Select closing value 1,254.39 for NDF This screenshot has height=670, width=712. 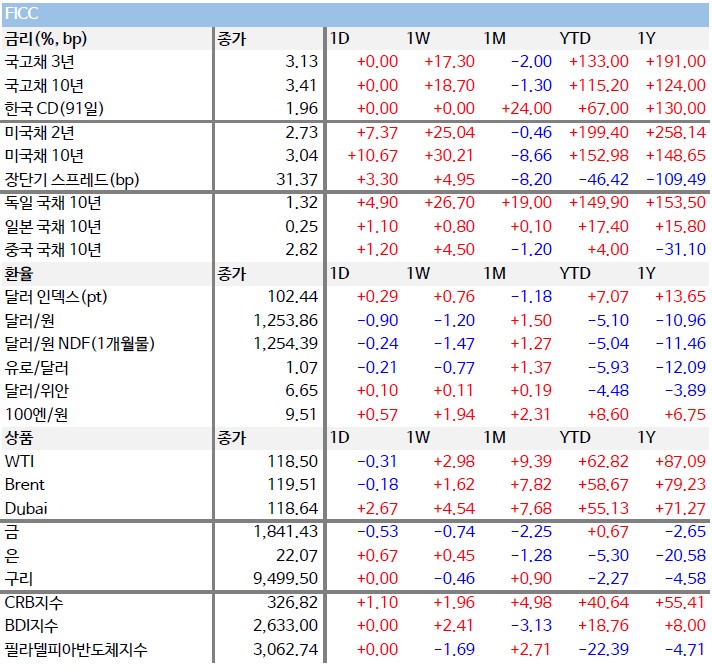pyautogui.click(x=286, y=344)
